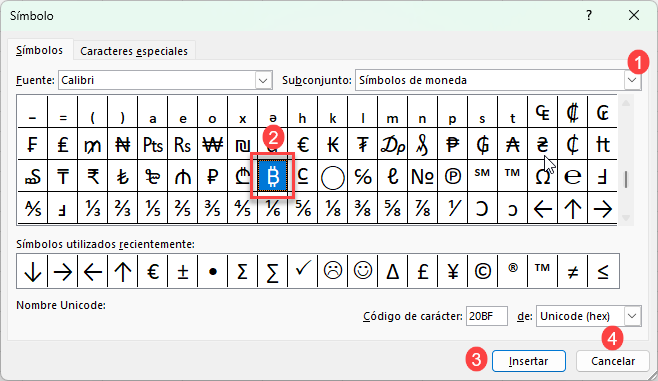Select the bullet in recently used symbols
This screenshot has height=381, width=658.
212,271
